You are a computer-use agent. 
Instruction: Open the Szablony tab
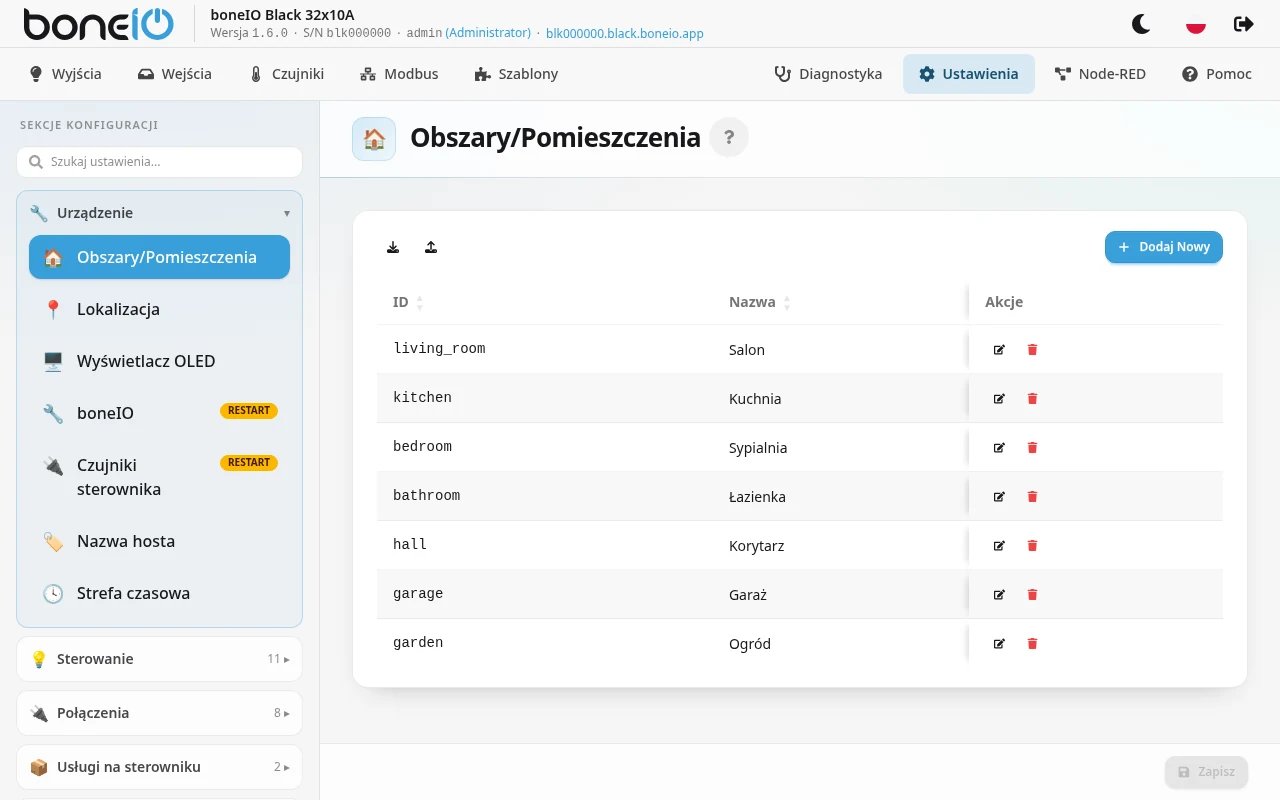516,74
